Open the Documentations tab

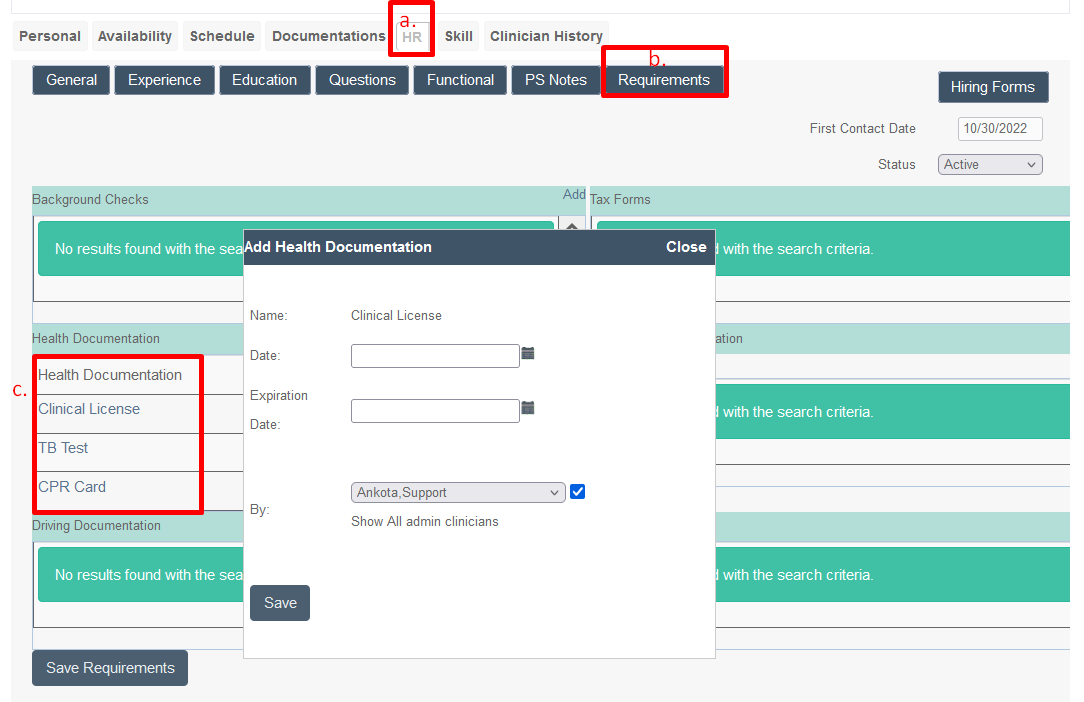[x=328, y=36]
